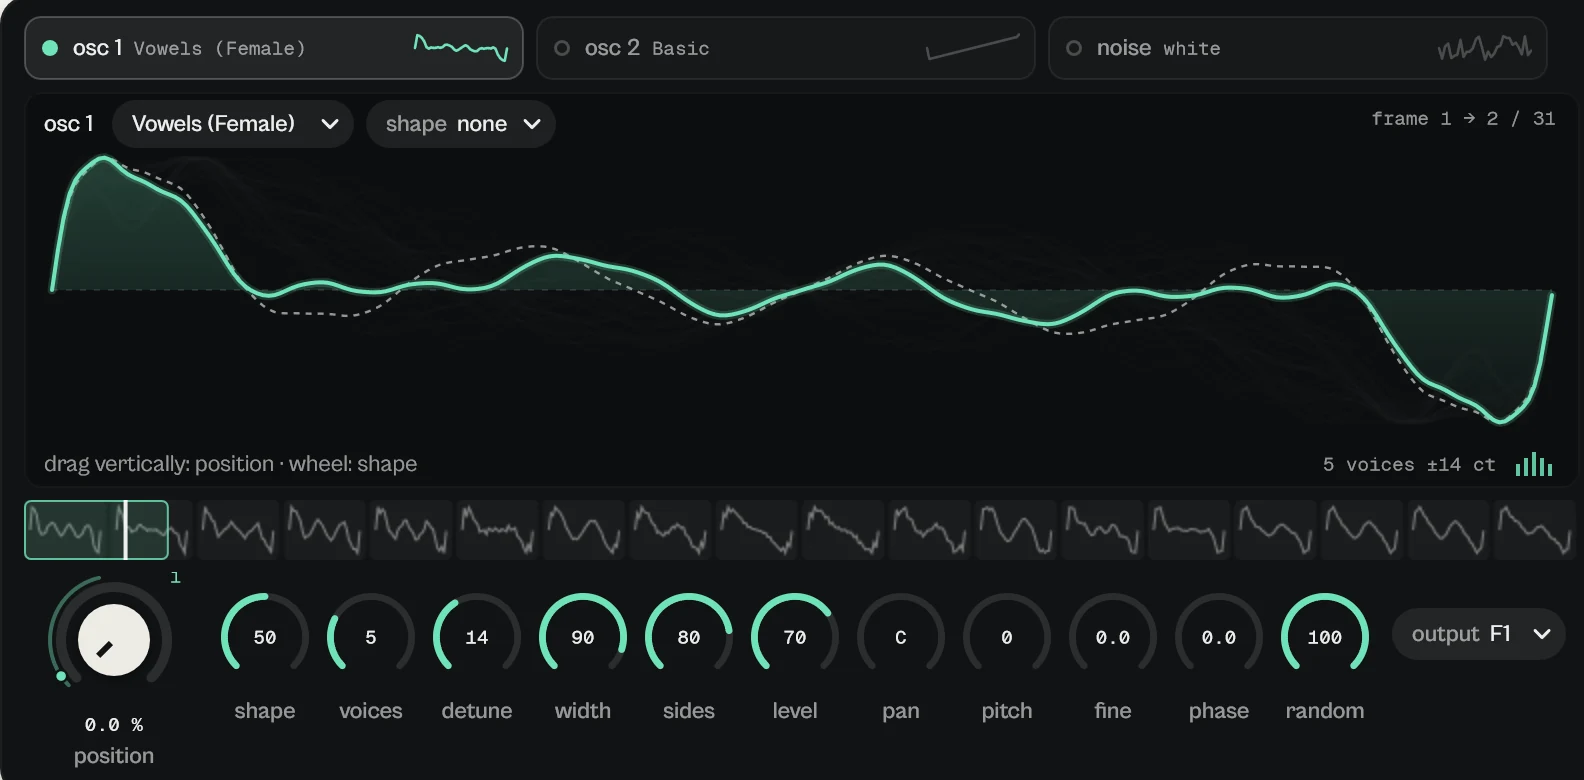The height and width of the screenshot is (780, 1584).
Task: Enable the noise oscillator power dot
Action: click(1074, 48)
